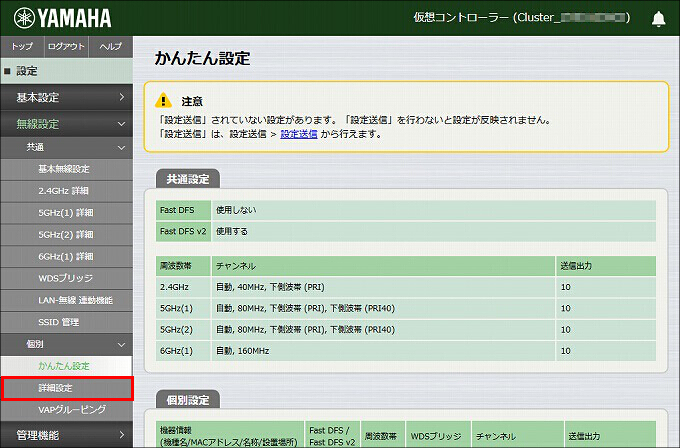Click the 仮想コントローラー cluster title

pyautogui.click(x=522, y=18)
